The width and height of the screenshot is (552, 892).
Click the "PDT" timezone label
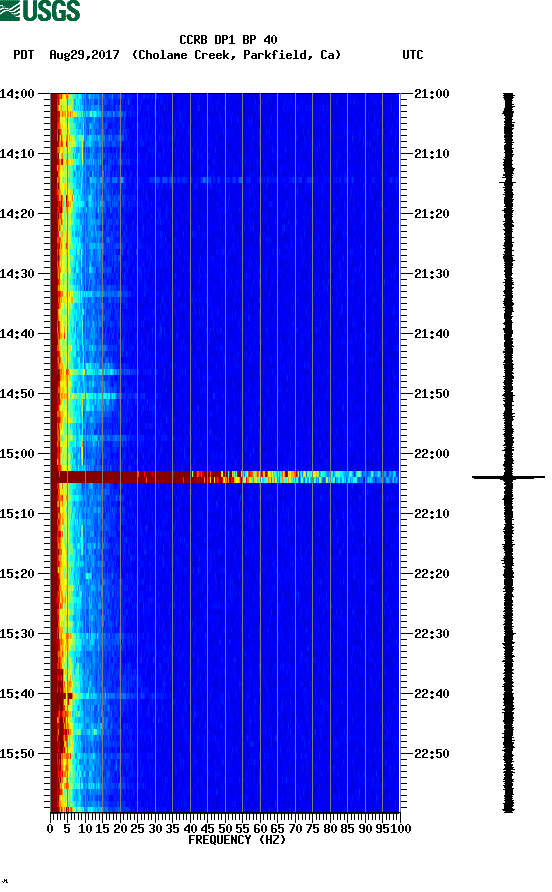pos(23,55)
